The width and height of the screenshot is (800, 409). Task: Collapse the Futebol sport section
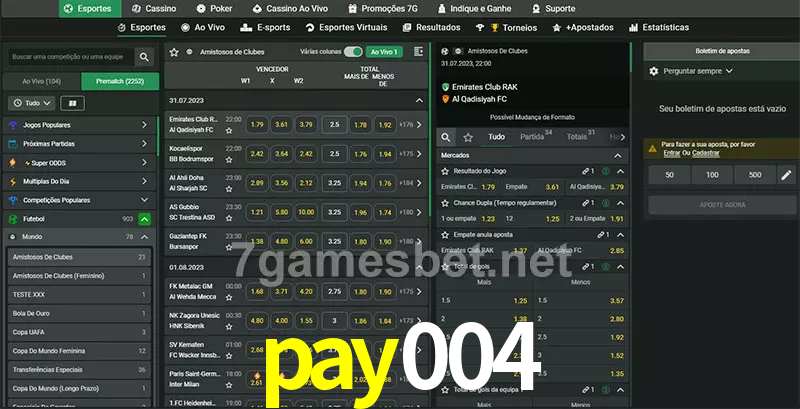(x=145, y=218)
